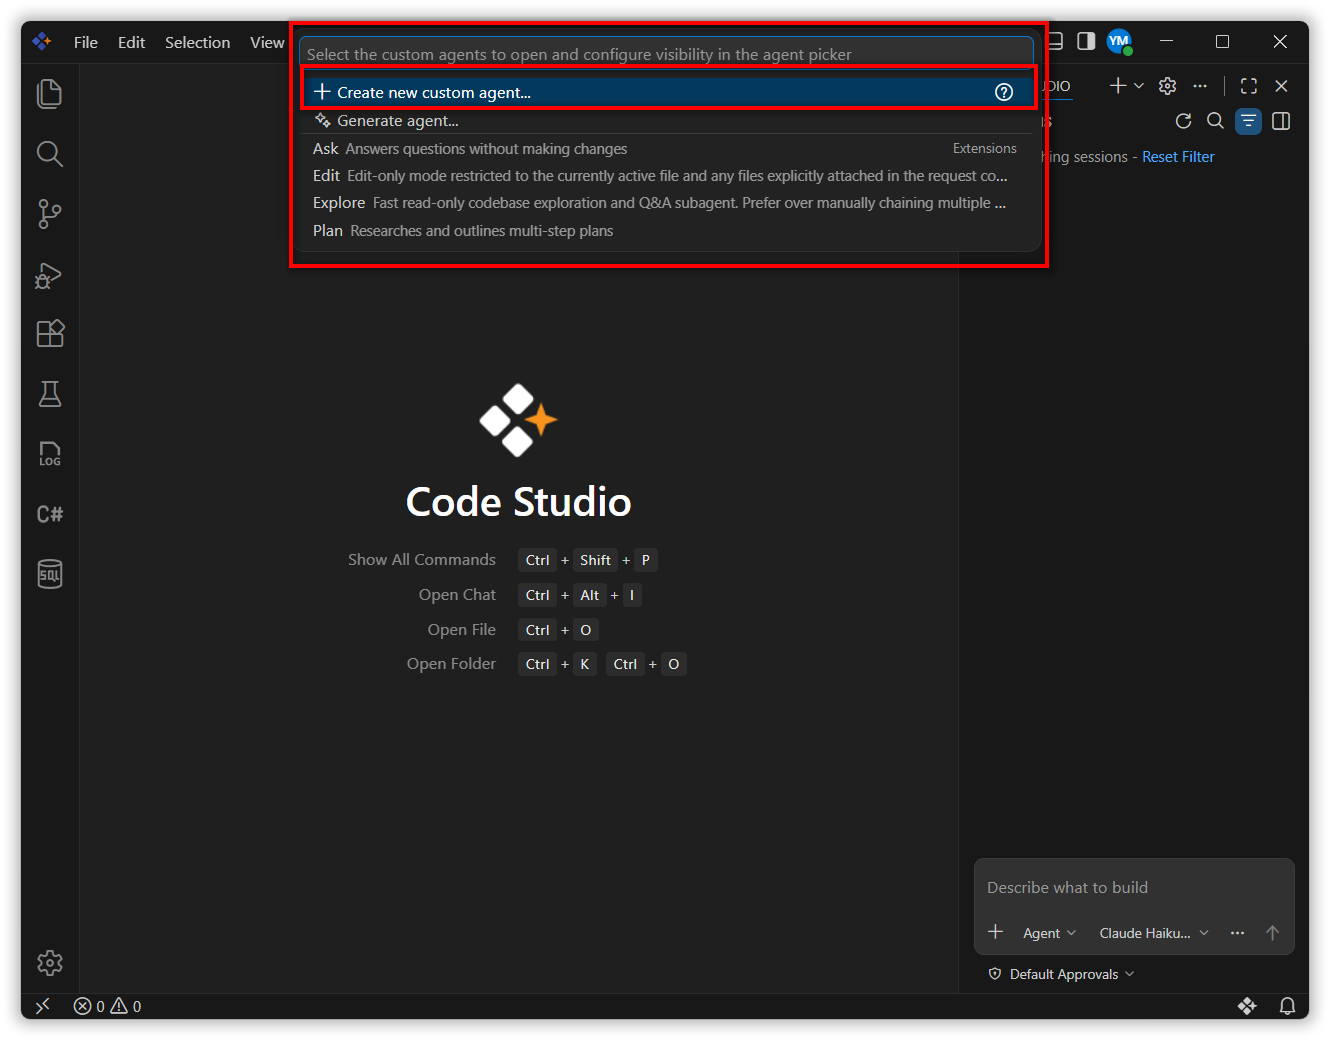Search the chat sessions
The height and width of the screenshot is (1040, 1330).
[x=1215, y=121]
